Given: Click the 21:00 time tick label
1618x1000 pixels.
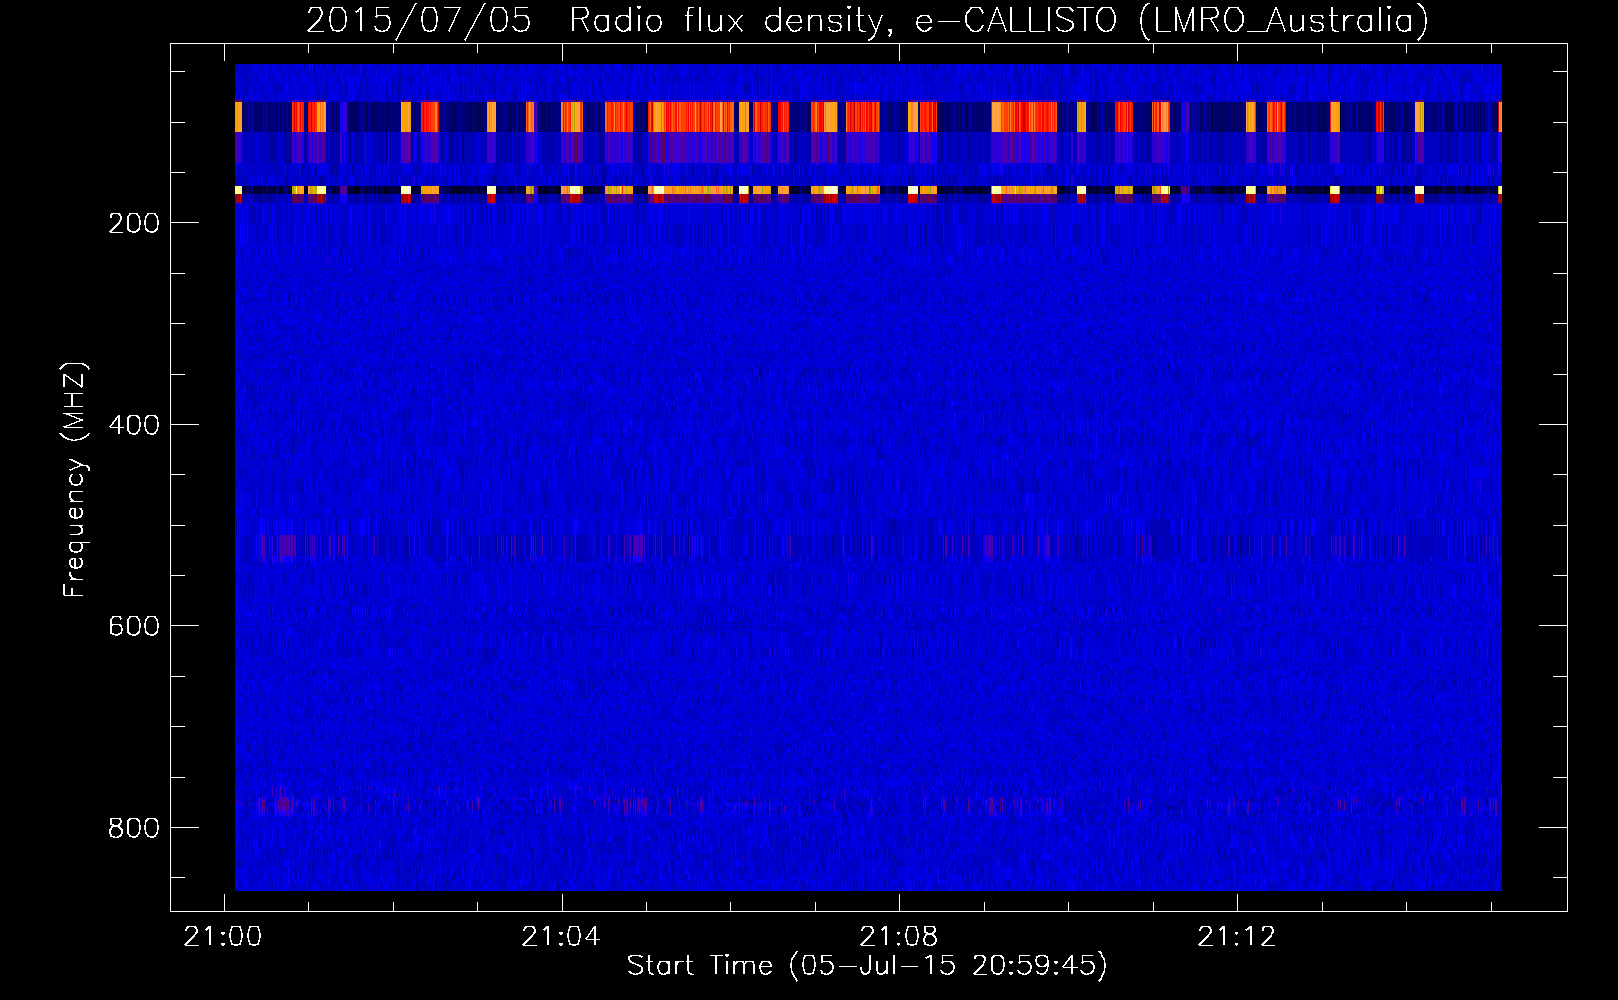Looking at the screenshot, I should [x=223, y=937].
